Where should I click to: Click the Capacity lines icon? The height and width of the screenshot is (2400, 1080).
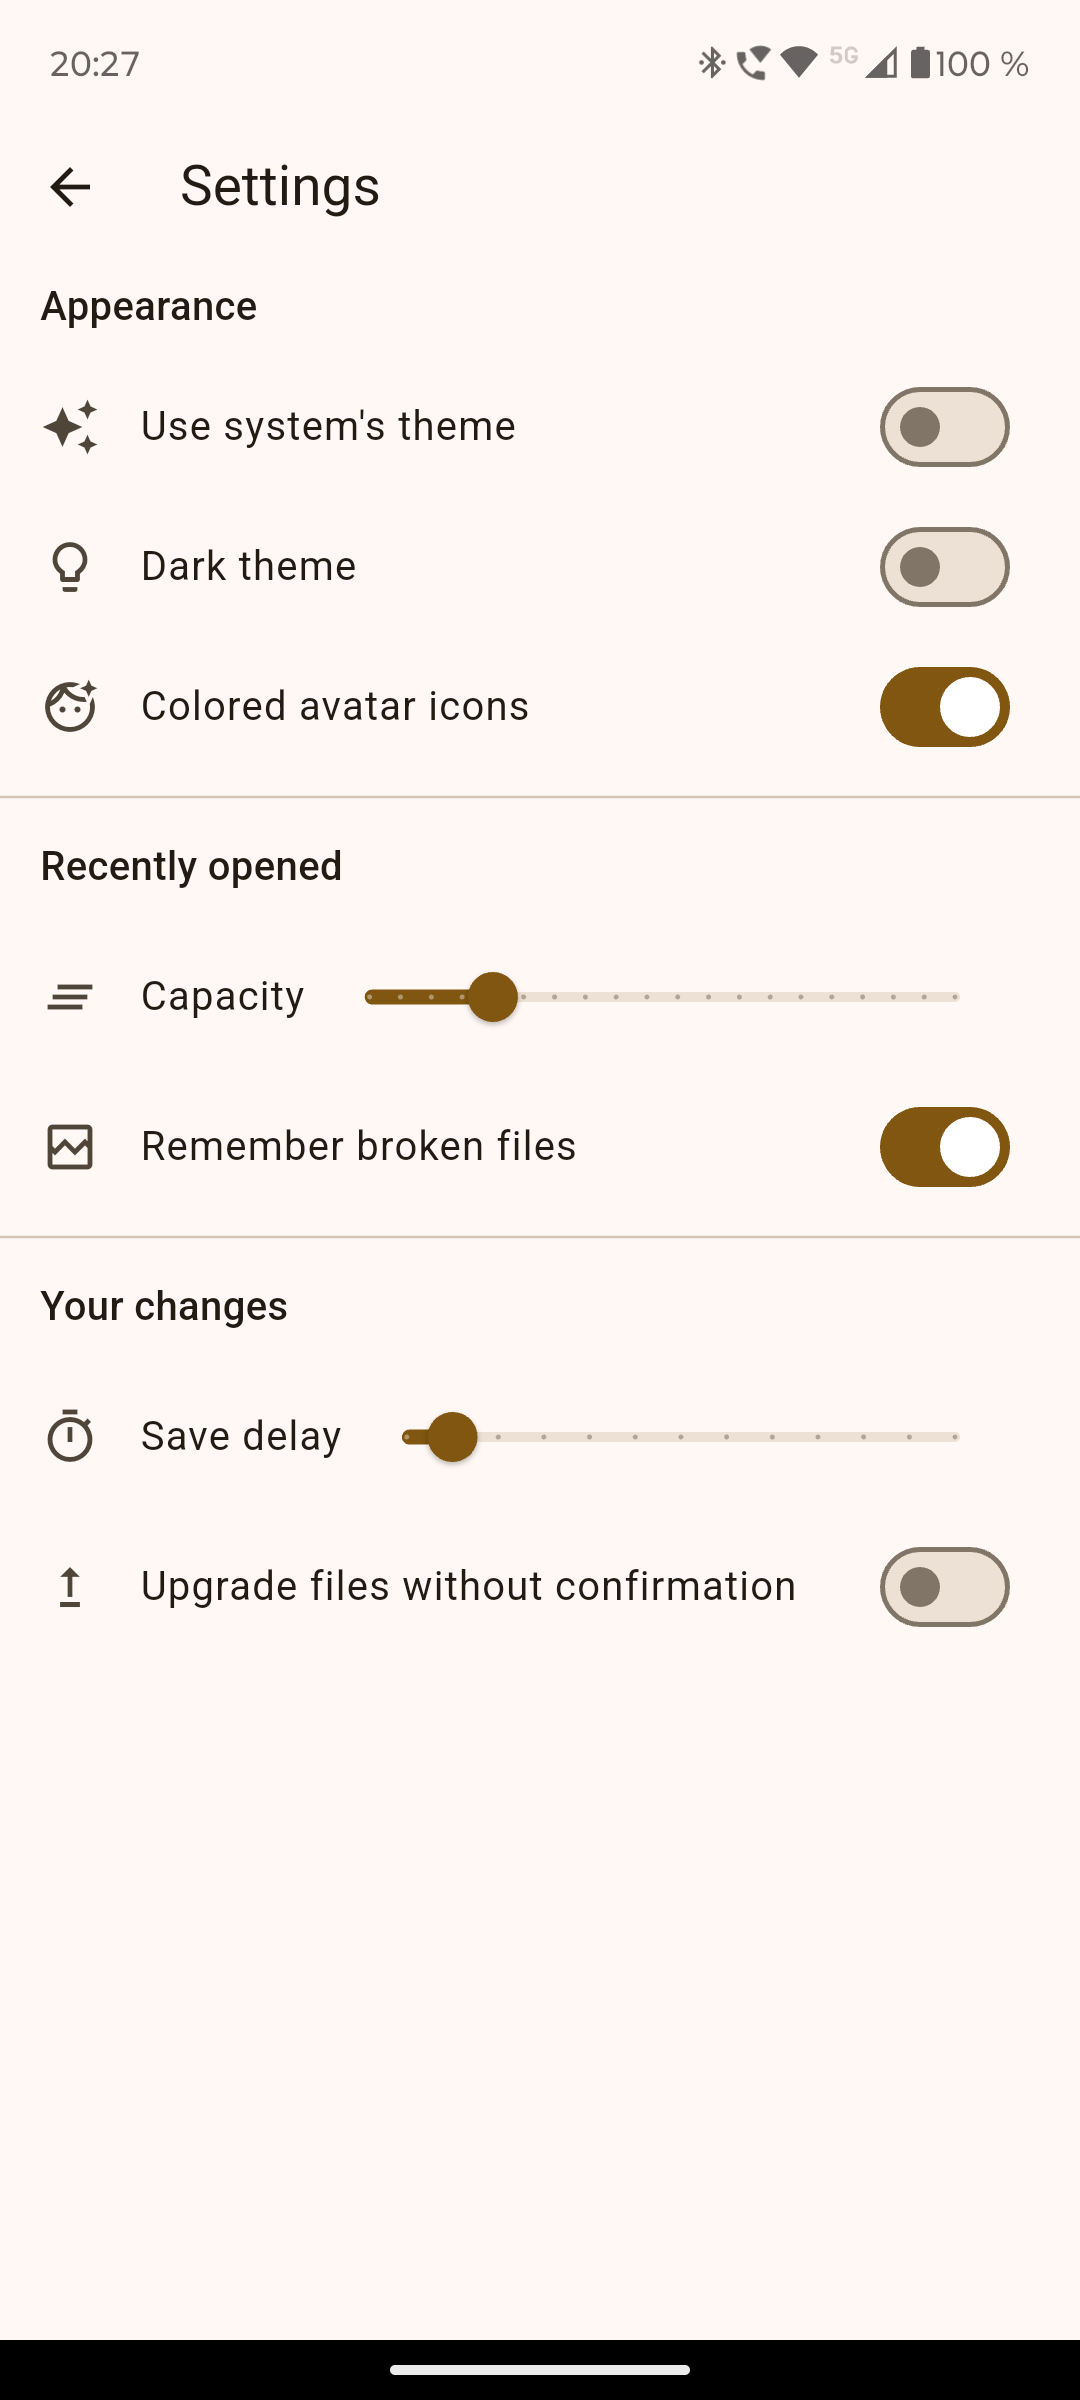point(70,997)
